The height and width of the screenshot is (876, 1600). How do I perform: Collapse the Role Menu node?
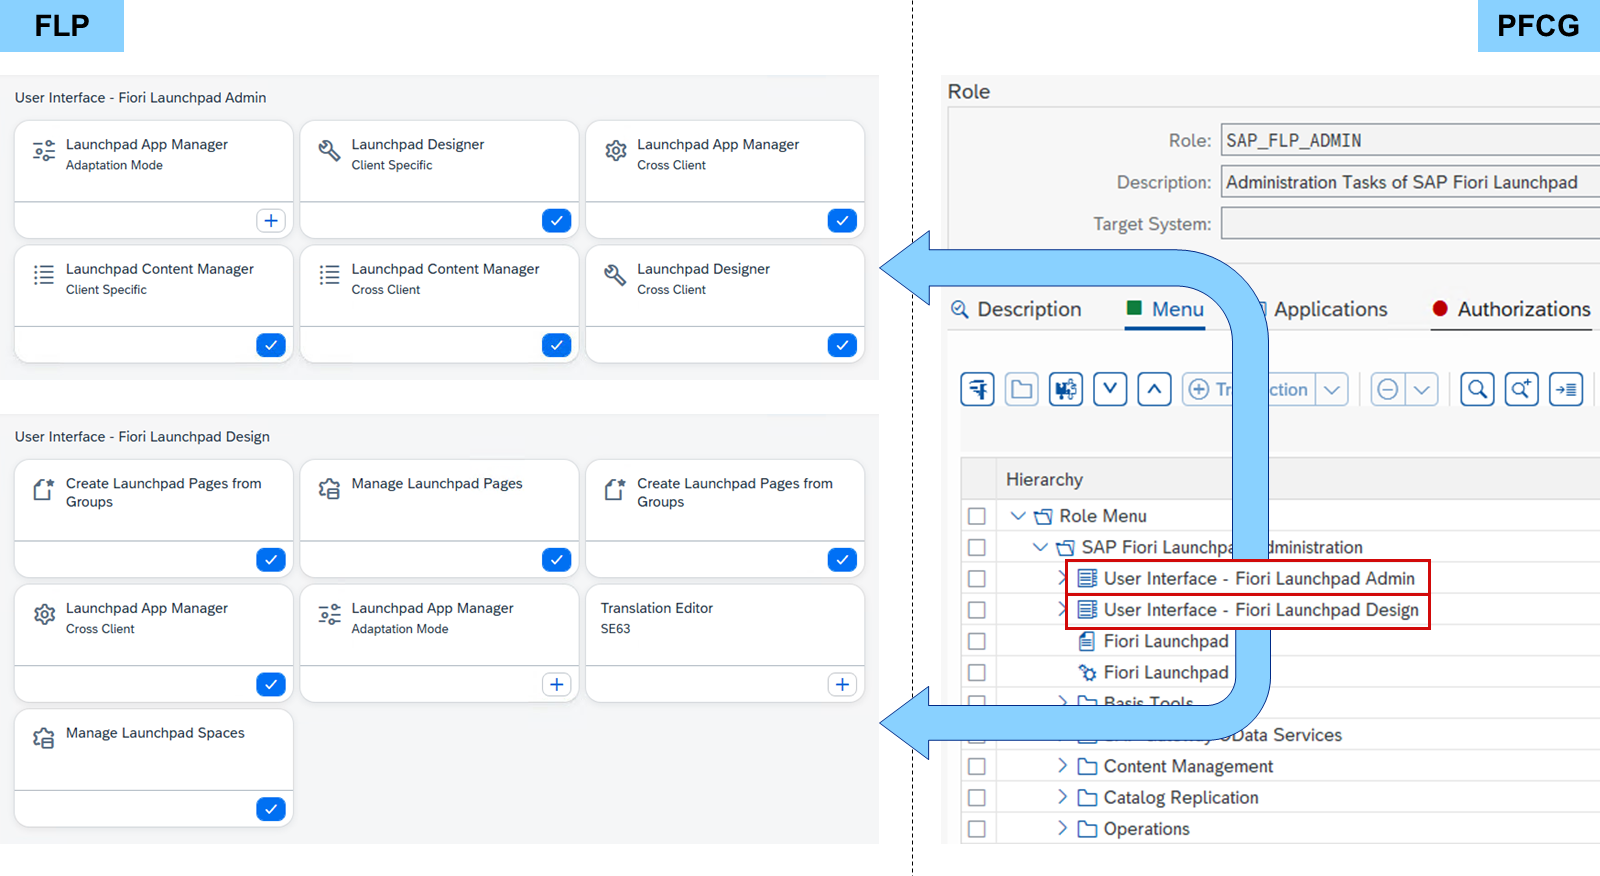(x=1018, y=516)
